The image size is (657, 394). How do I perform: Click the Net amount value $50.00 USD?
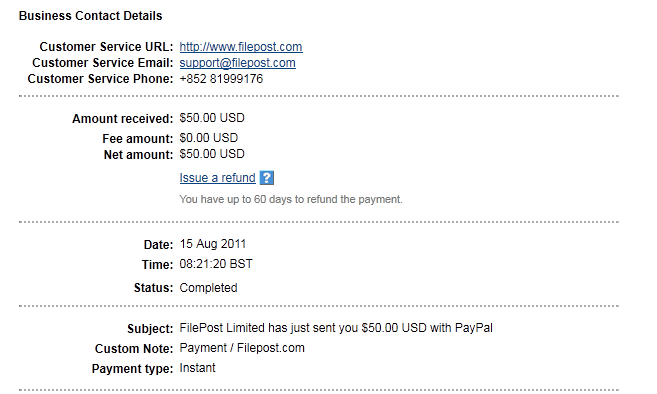[x=212, y=154]
